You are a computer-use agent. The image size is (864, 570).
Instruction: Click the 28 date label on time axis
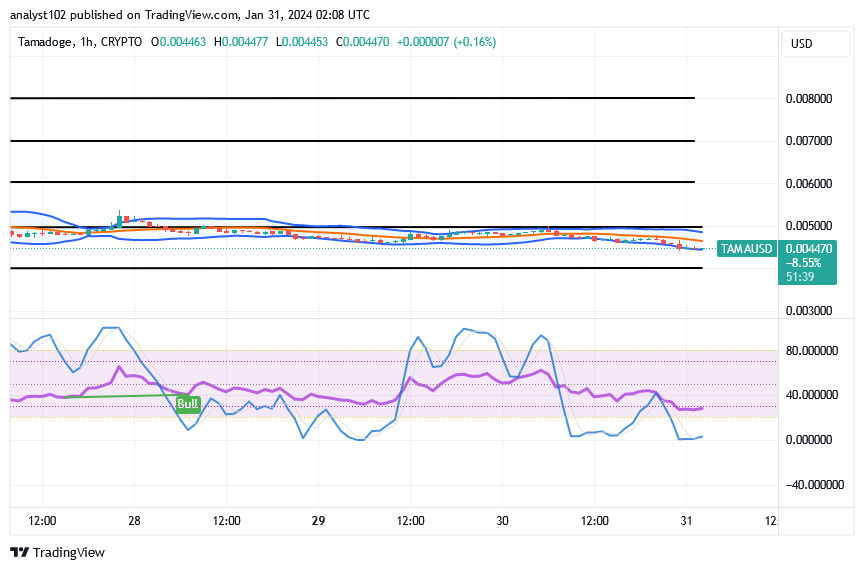(x=134, y=520)
